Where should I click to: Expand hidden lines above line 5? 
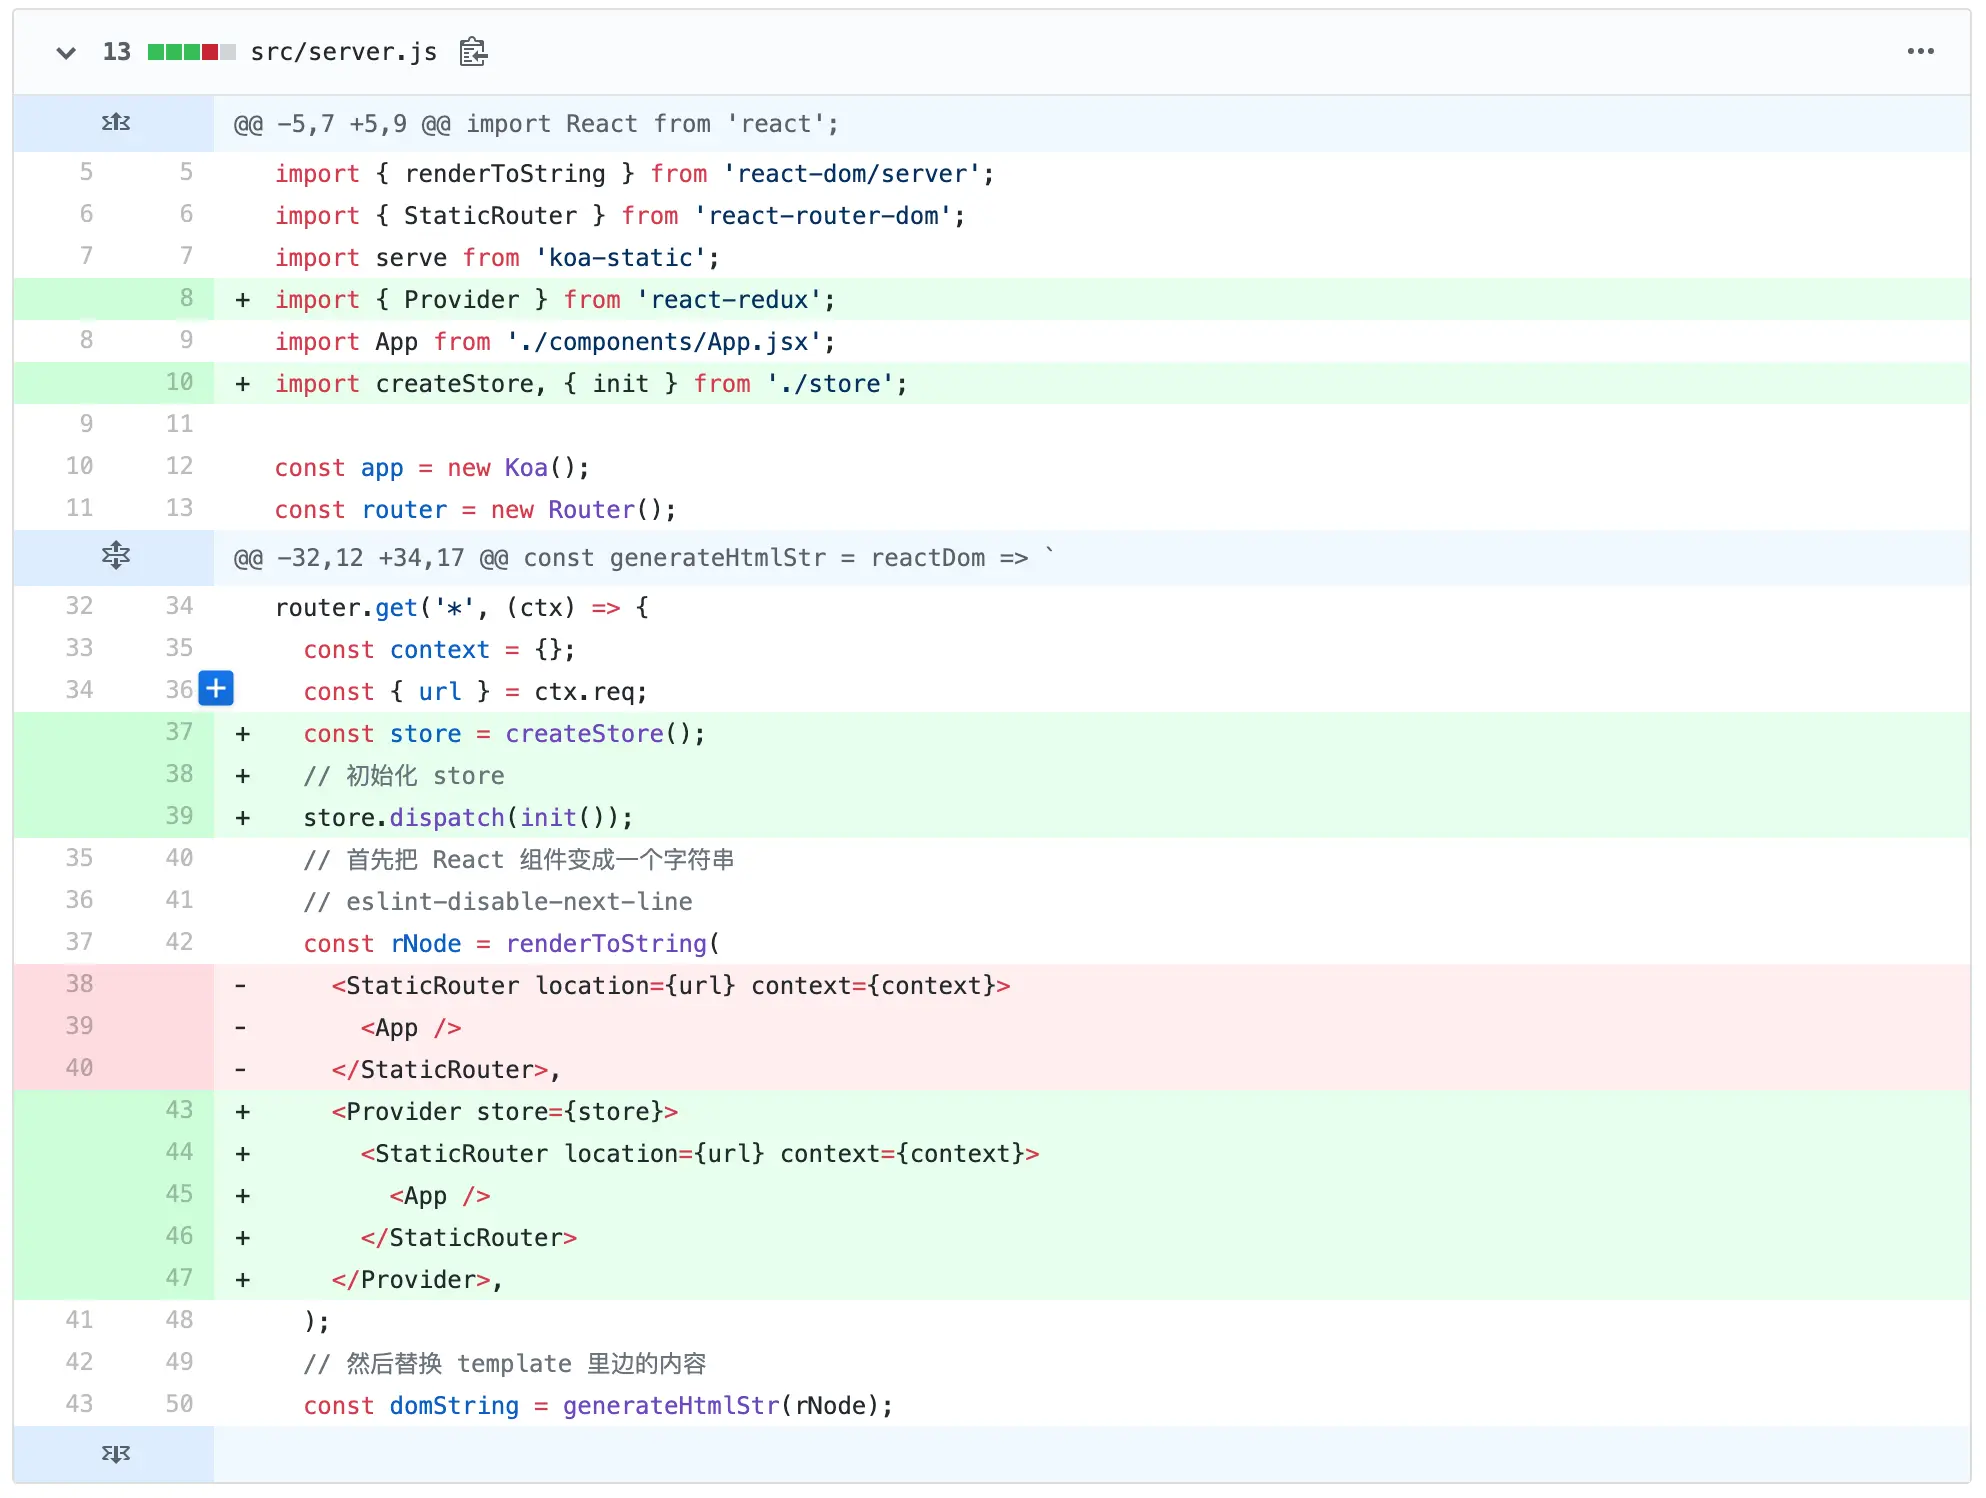116,123
